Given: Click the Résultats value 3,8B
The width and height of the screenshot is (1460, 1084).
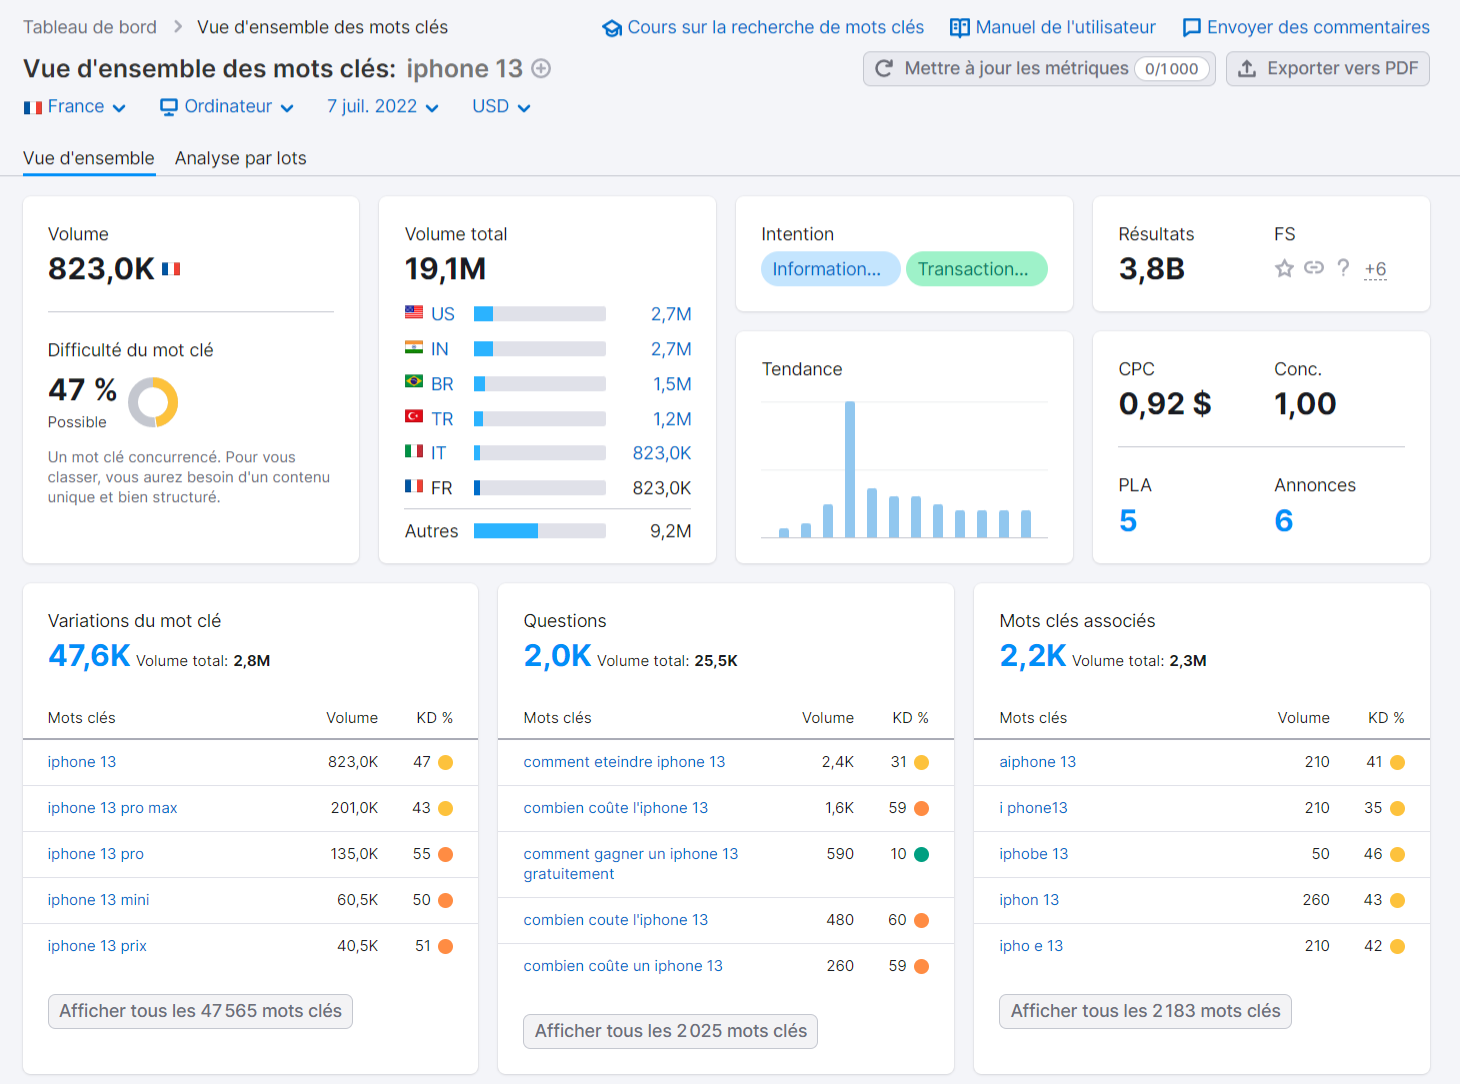Looking at the screenshot, I should [x=1152, y=269].
